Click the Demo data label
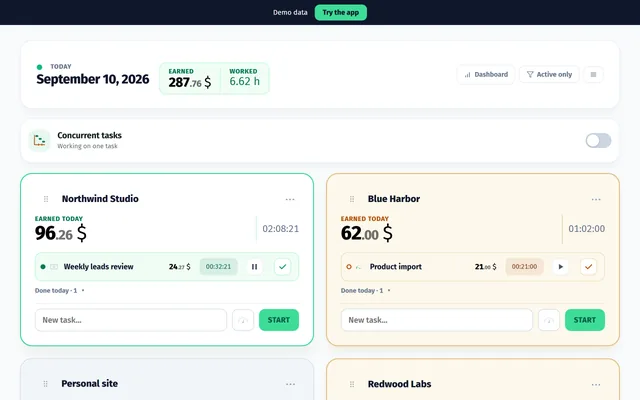This screenshot has width=640, height=400. 290,13
